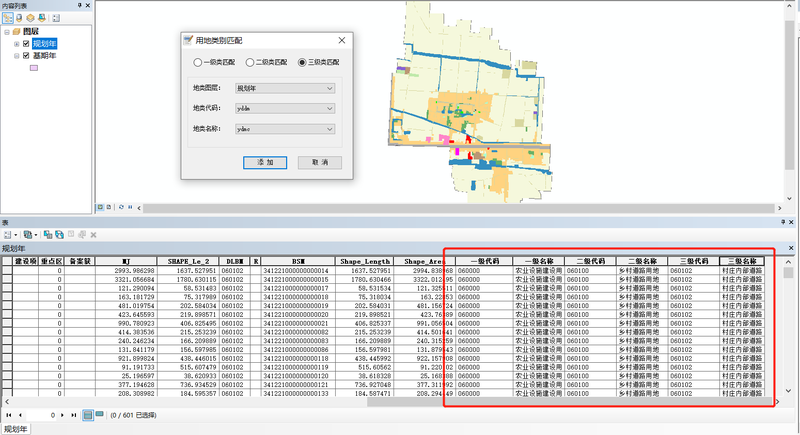Open Table Options dropdown arrow

point(15,235)
